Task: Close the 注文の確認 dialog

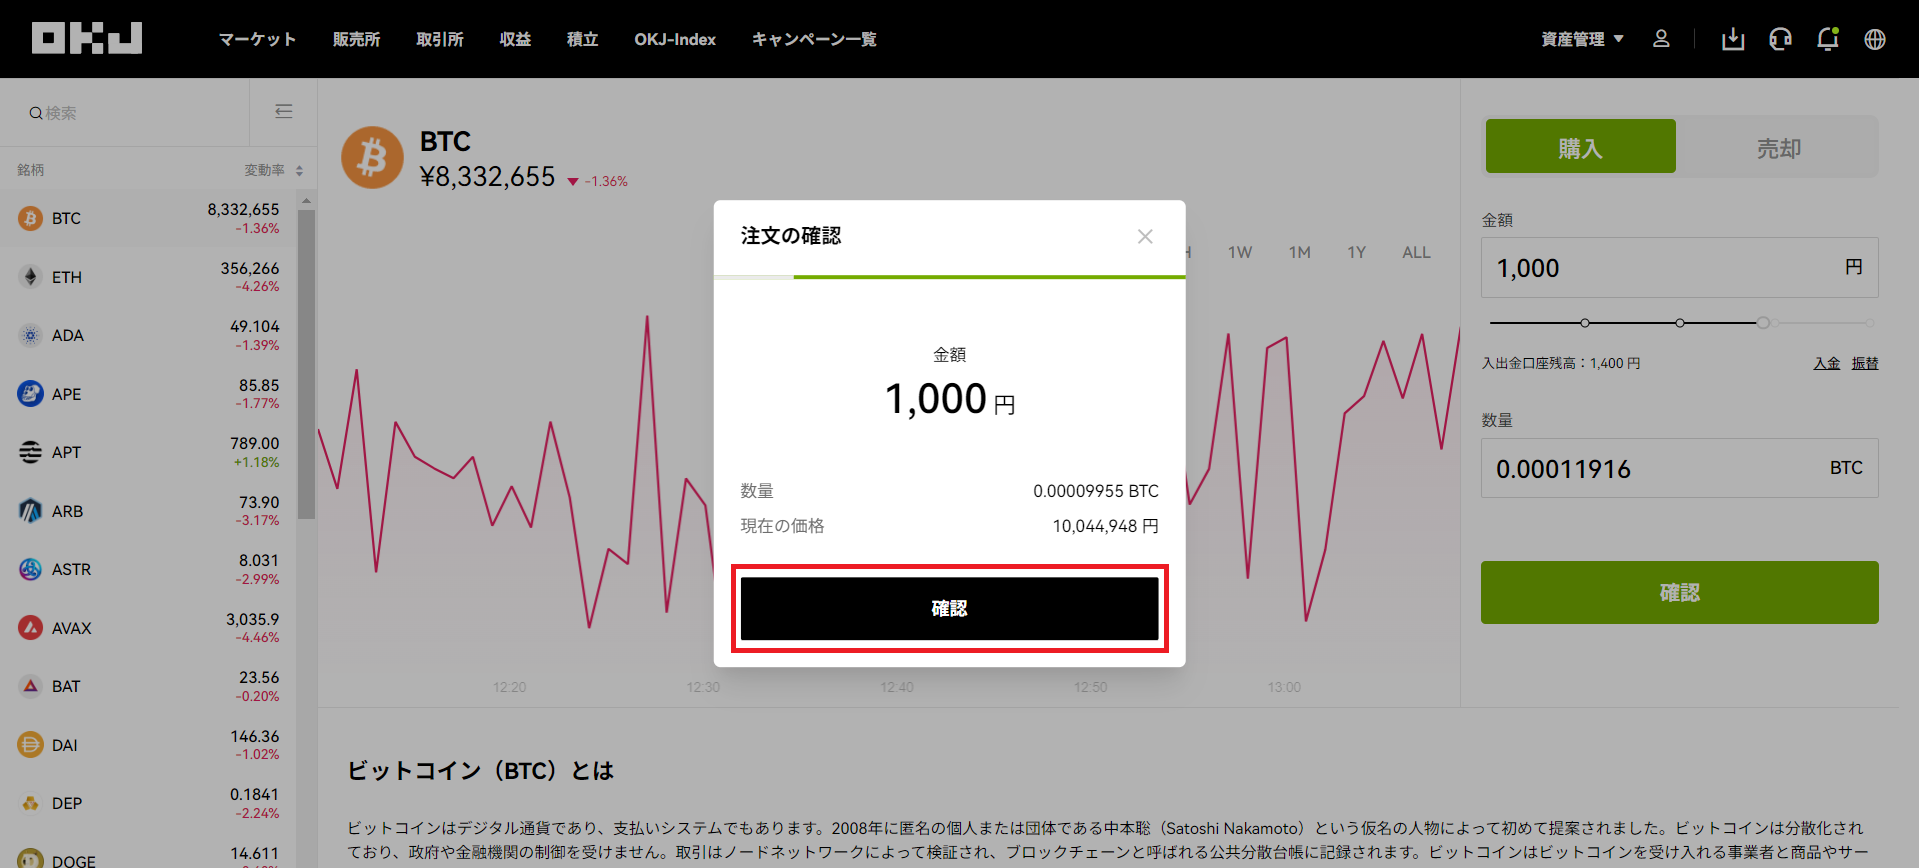Action: click(x=1145, y=236)
